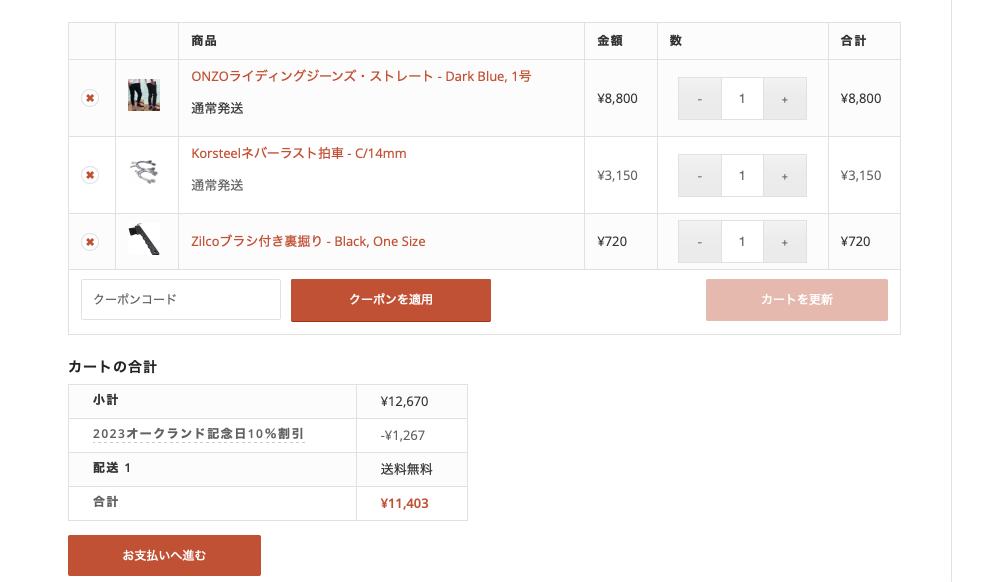
Task: Remove Zilco brush hoof pick from cart
Action: pyautogui.click(x=90, y=242)
